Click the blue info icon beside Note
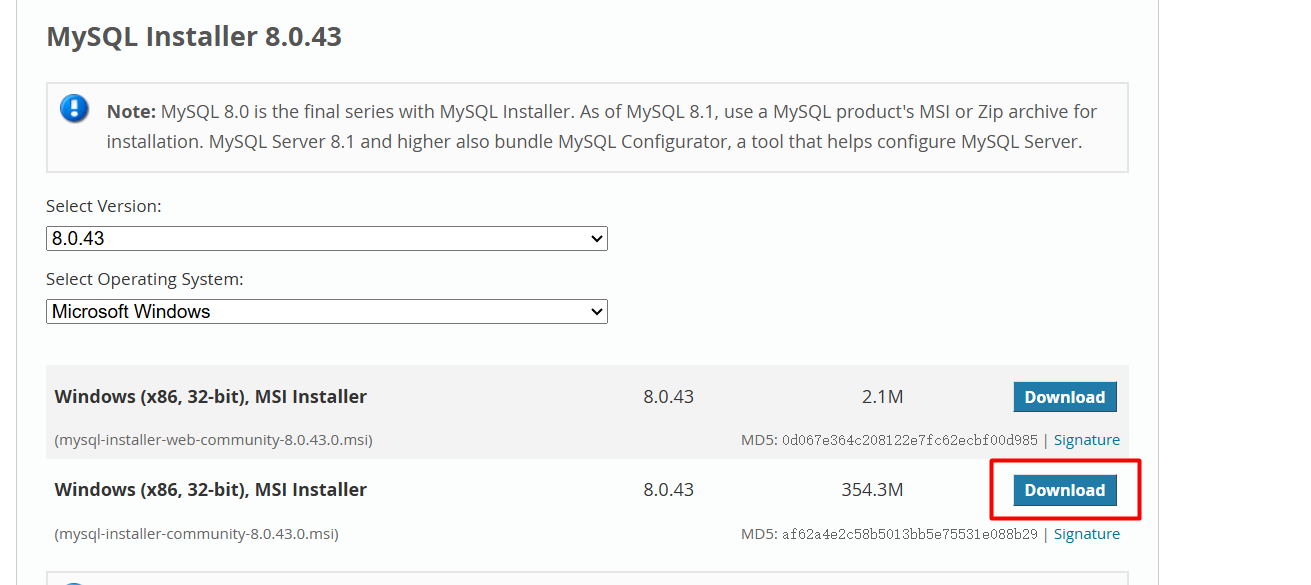This screenshot has height=585, width=1311. [x=75, y=108]
